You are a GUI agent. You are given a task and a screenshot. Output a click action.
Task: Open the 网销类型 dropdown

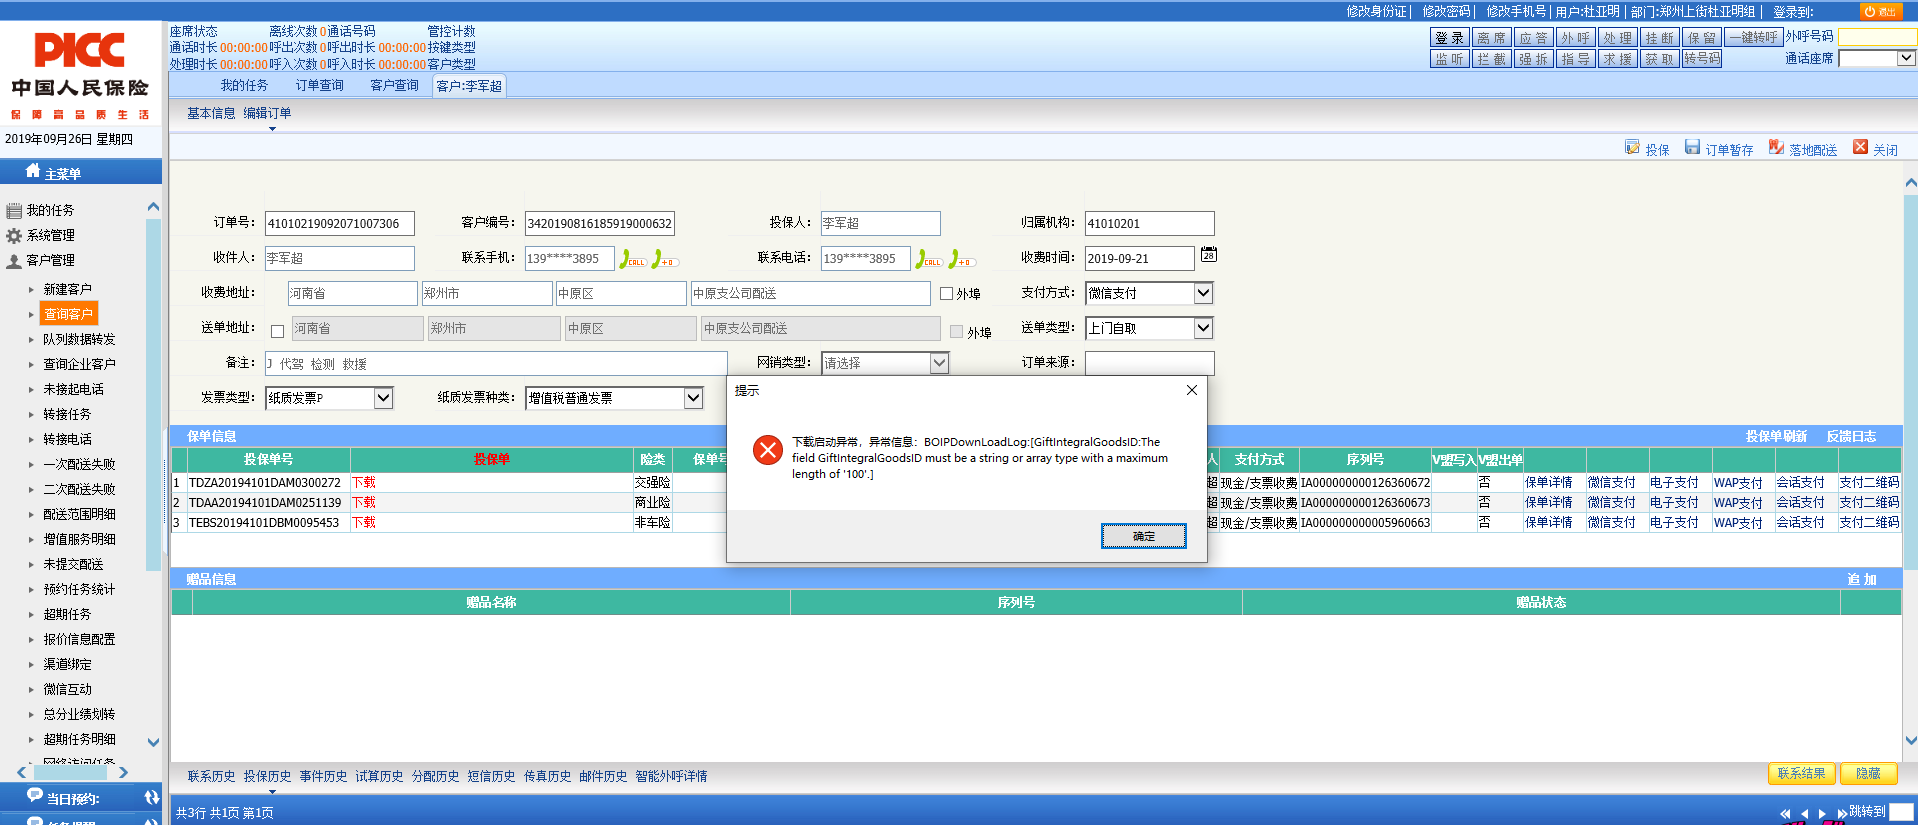885,363
